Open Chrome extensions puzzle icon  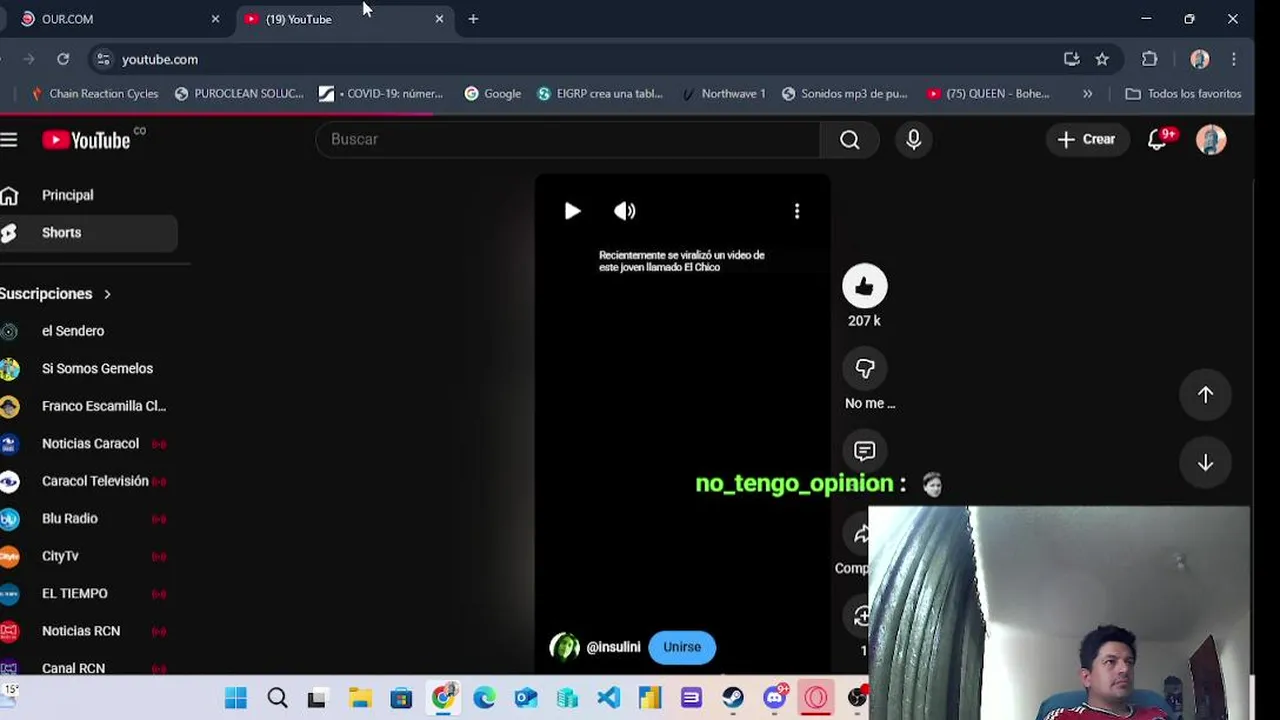pos(1150,59)
